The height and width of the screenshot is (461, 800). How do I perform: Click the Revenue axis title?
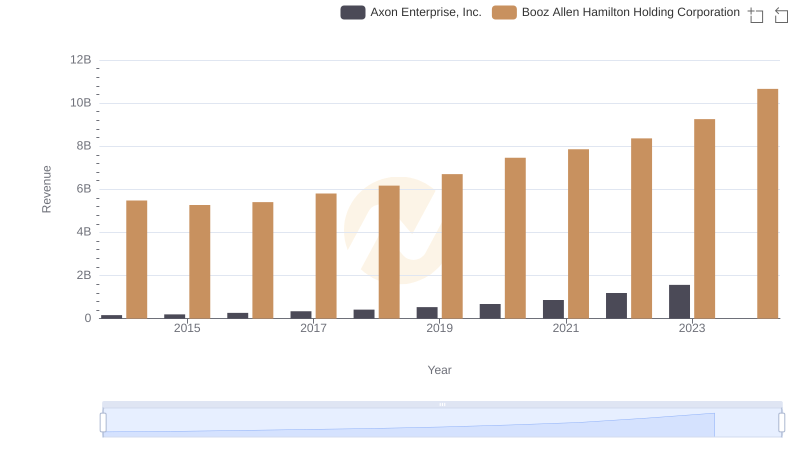(46, 189)
